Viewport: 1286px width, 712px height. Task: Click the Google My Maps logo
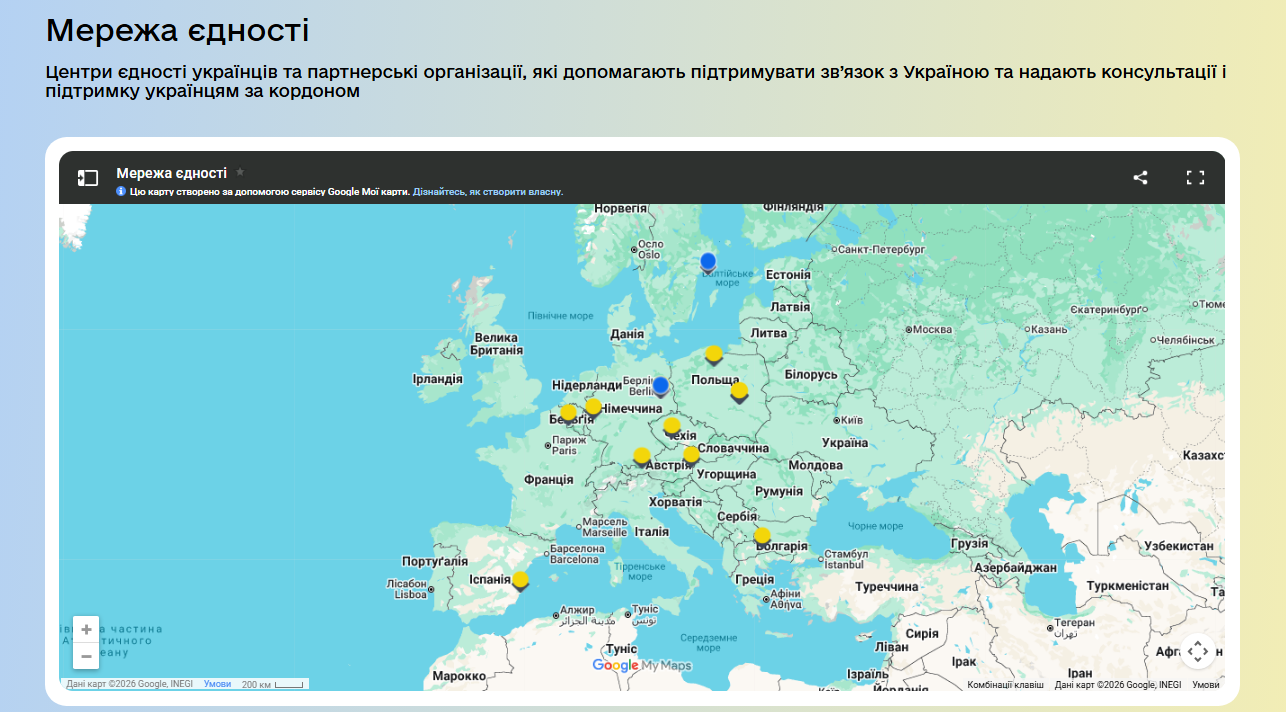(x=641, y=665)
